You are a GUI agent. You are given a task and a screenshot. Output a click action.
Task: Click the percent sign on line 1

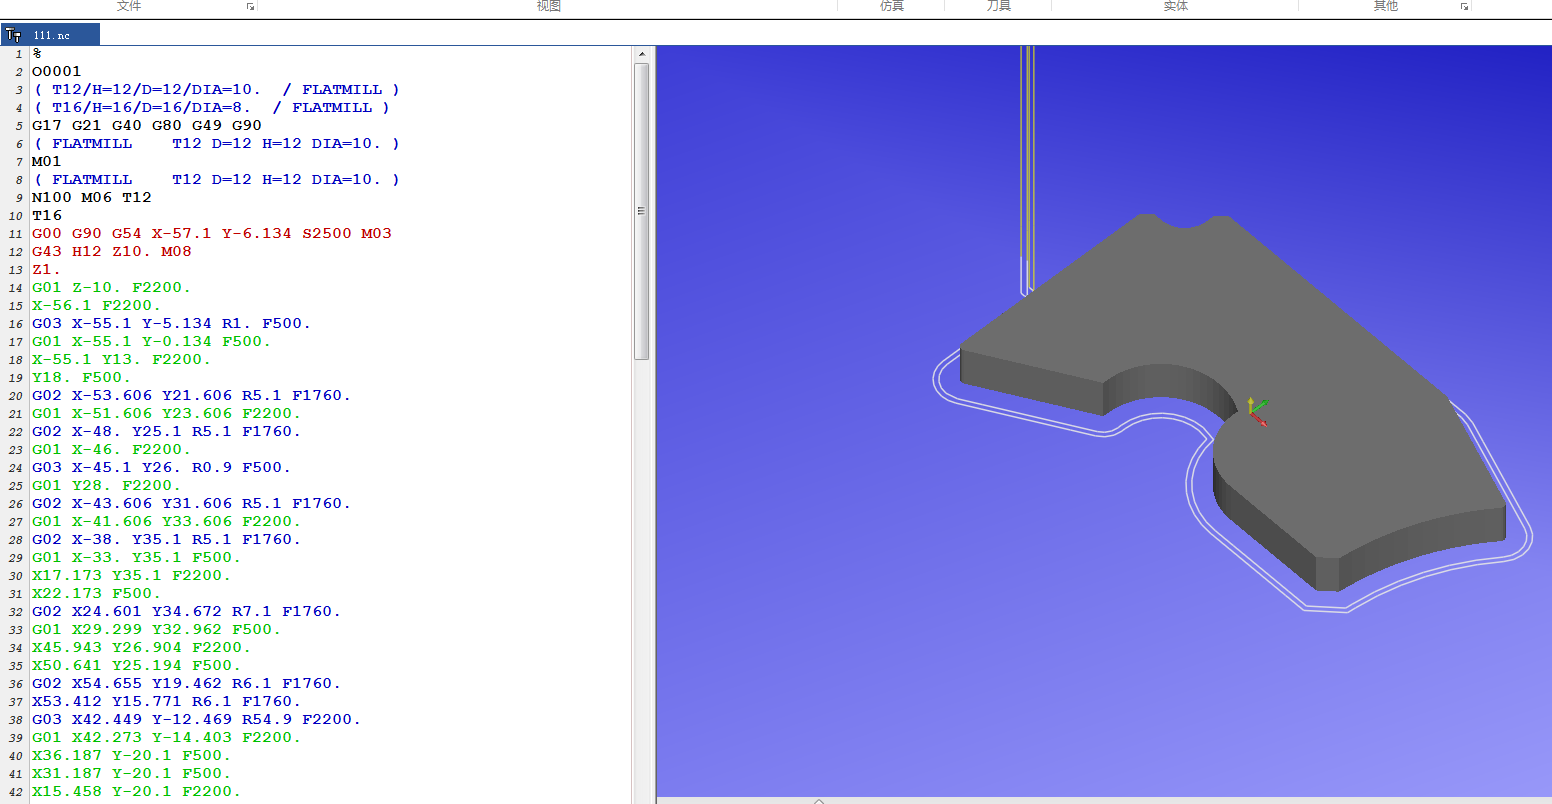pyautogui.click(x=37, y=54)
